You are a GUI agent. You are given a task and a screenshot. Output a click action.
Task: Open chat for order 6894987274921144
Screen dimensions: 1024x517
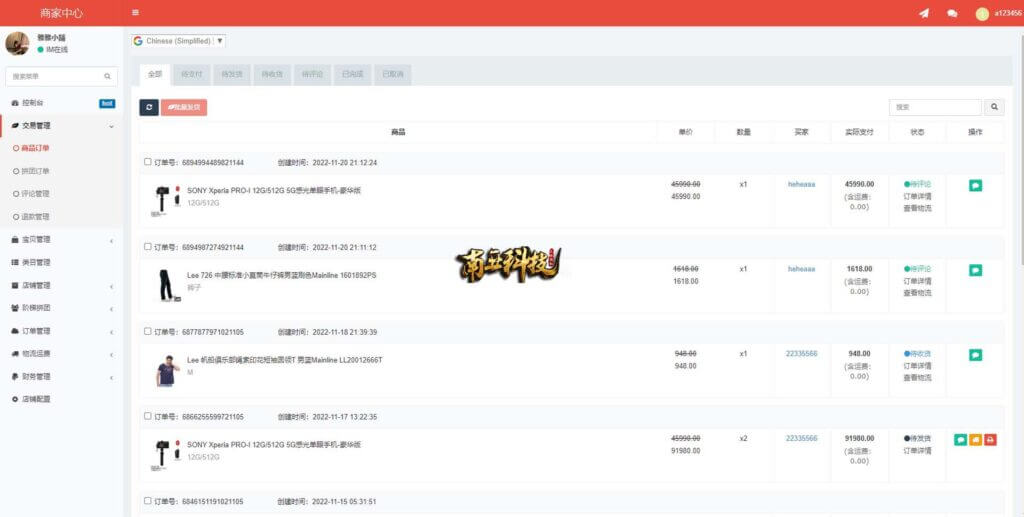pos(975,270)
